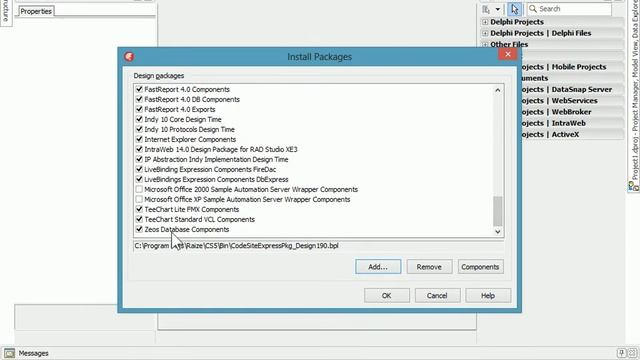The width and height of the screenshot is (640, 360).
Task: Select TeeChart Standard VCL Components row text
Action: coord(200,220)
